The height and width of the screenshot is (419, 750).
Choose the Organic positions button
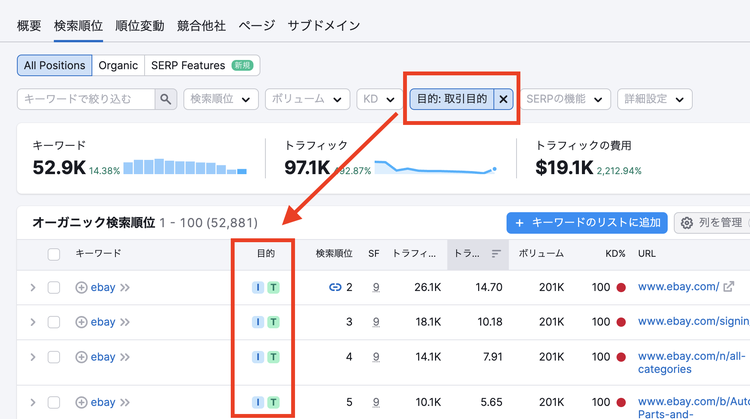[x=118, y=66]
